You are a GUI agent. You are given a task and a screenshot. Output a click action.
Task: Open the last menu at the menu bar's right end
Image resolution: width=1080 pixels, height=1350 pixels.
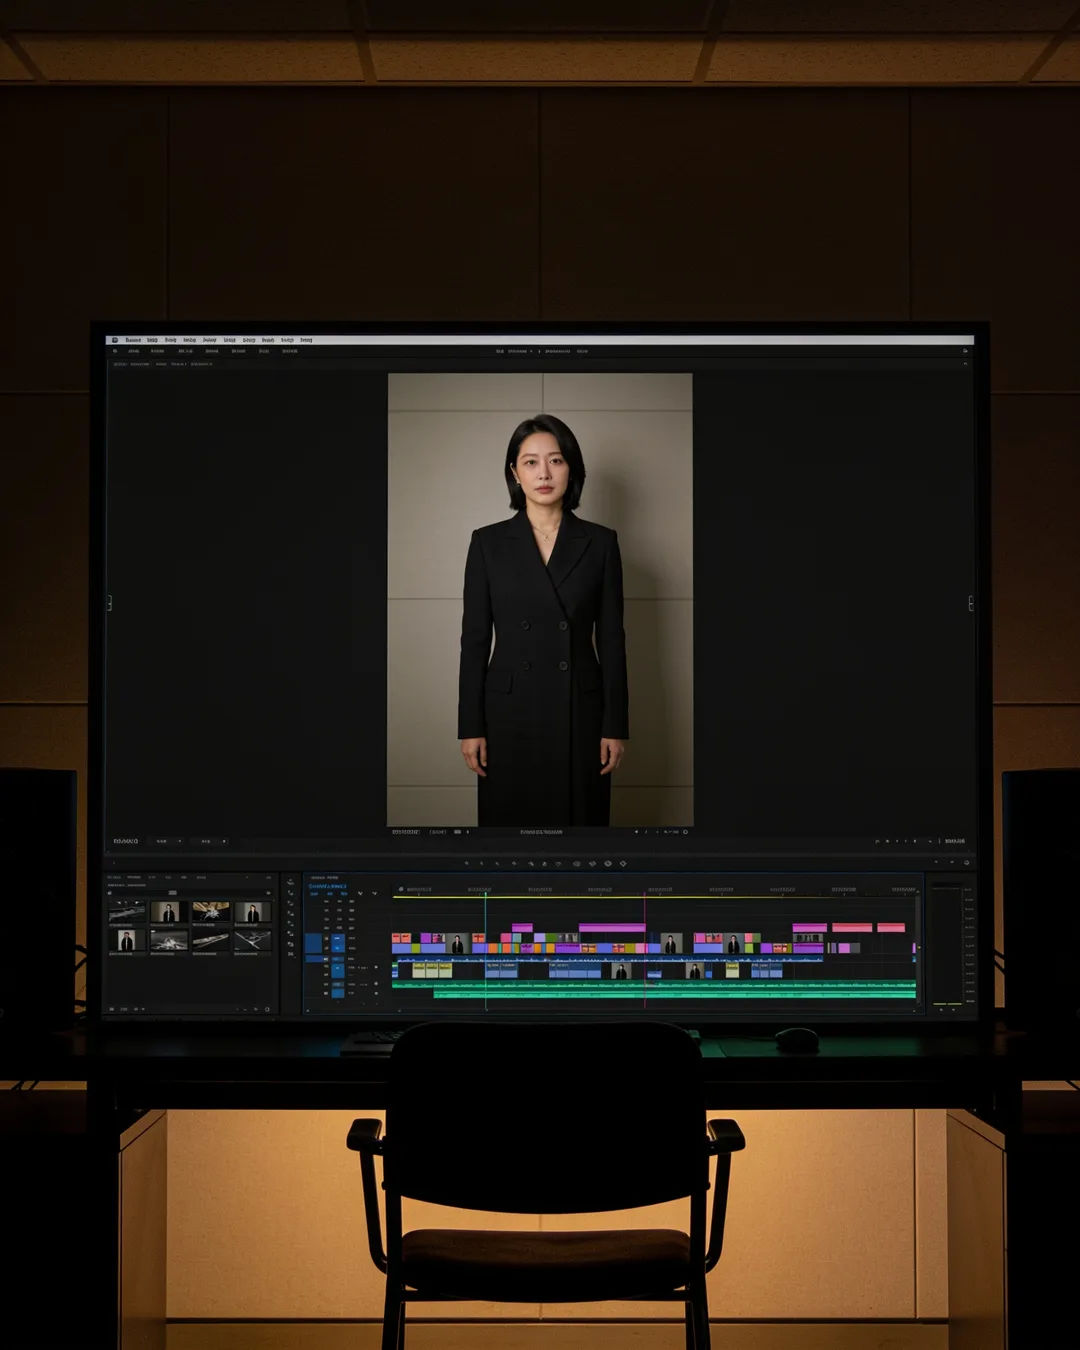click(x=306, y=340)
